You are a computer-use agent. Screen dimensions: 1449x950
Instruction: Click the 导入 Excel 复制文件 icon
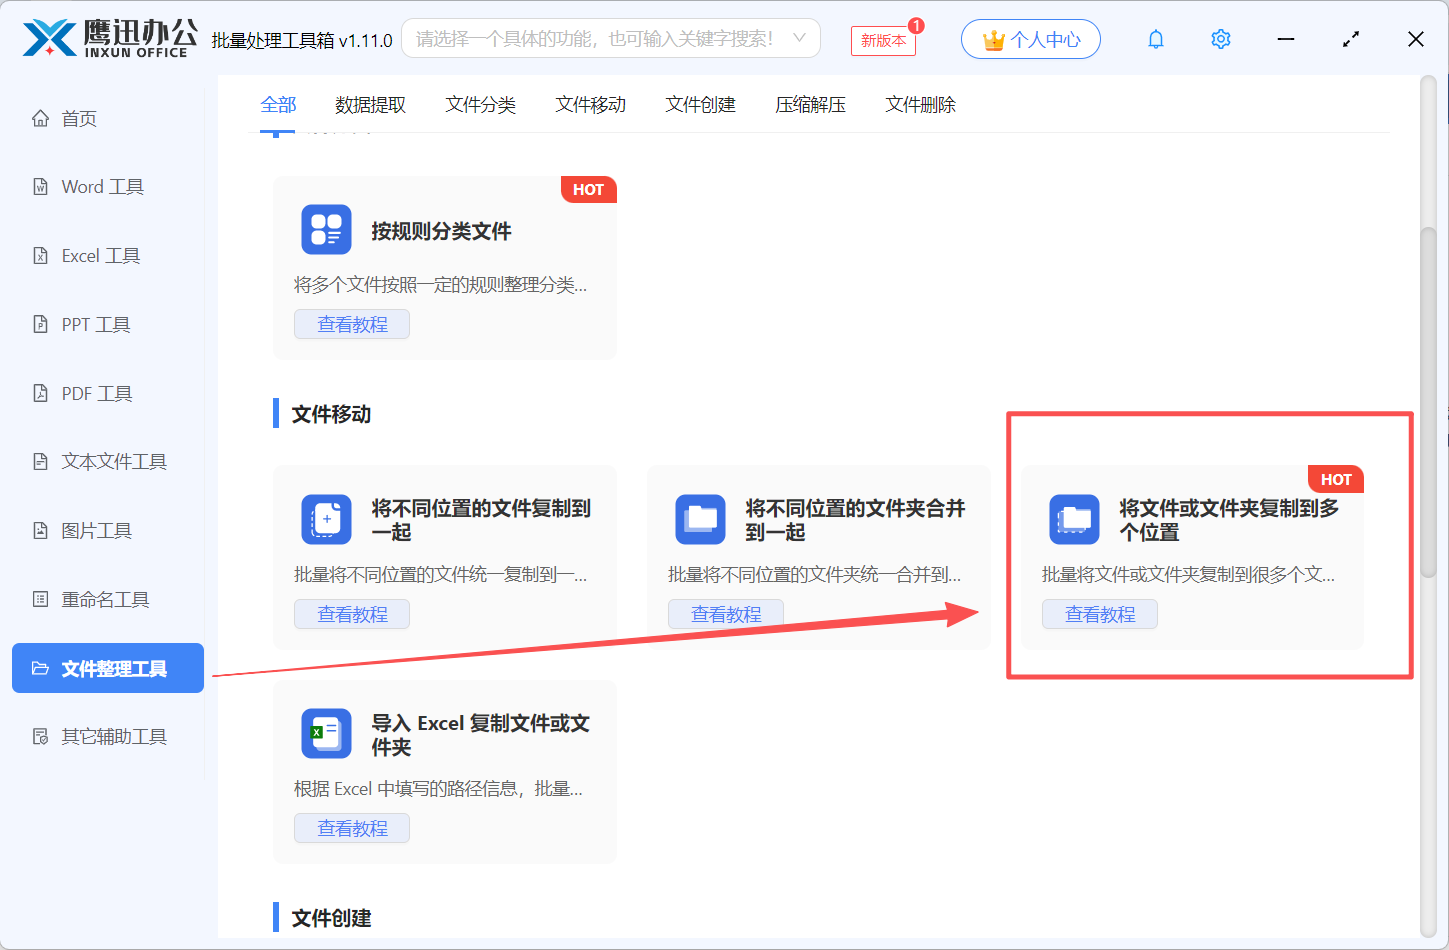[326, 734]
